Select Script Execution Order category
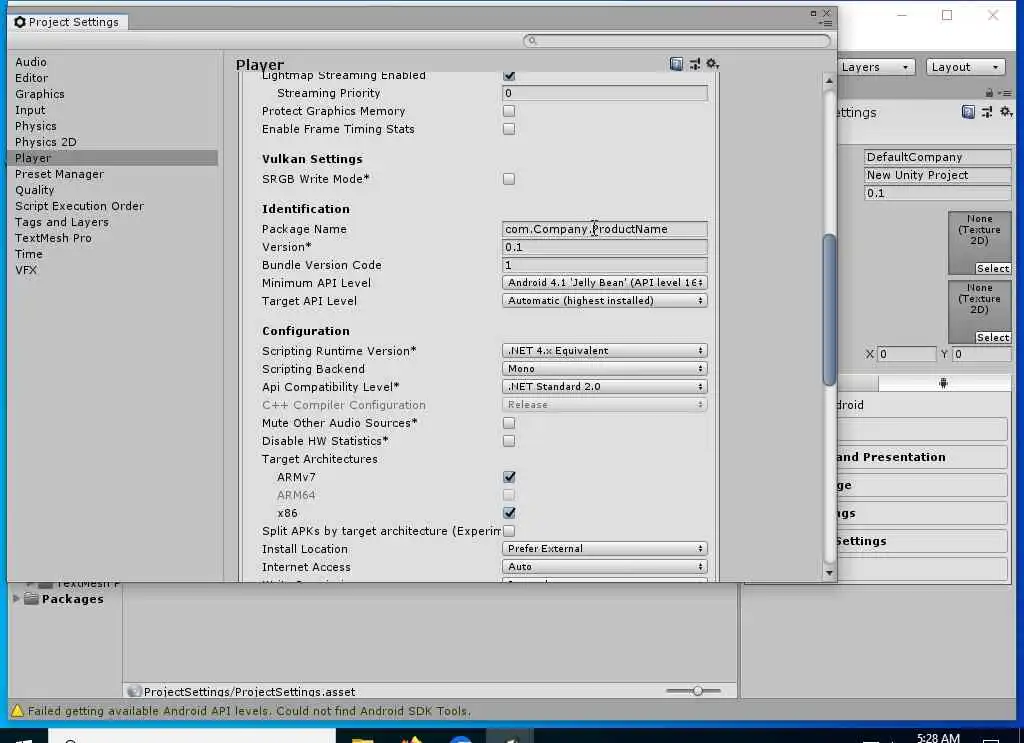The width and height of the screenshot is (1024, 743). coord(79,206)
